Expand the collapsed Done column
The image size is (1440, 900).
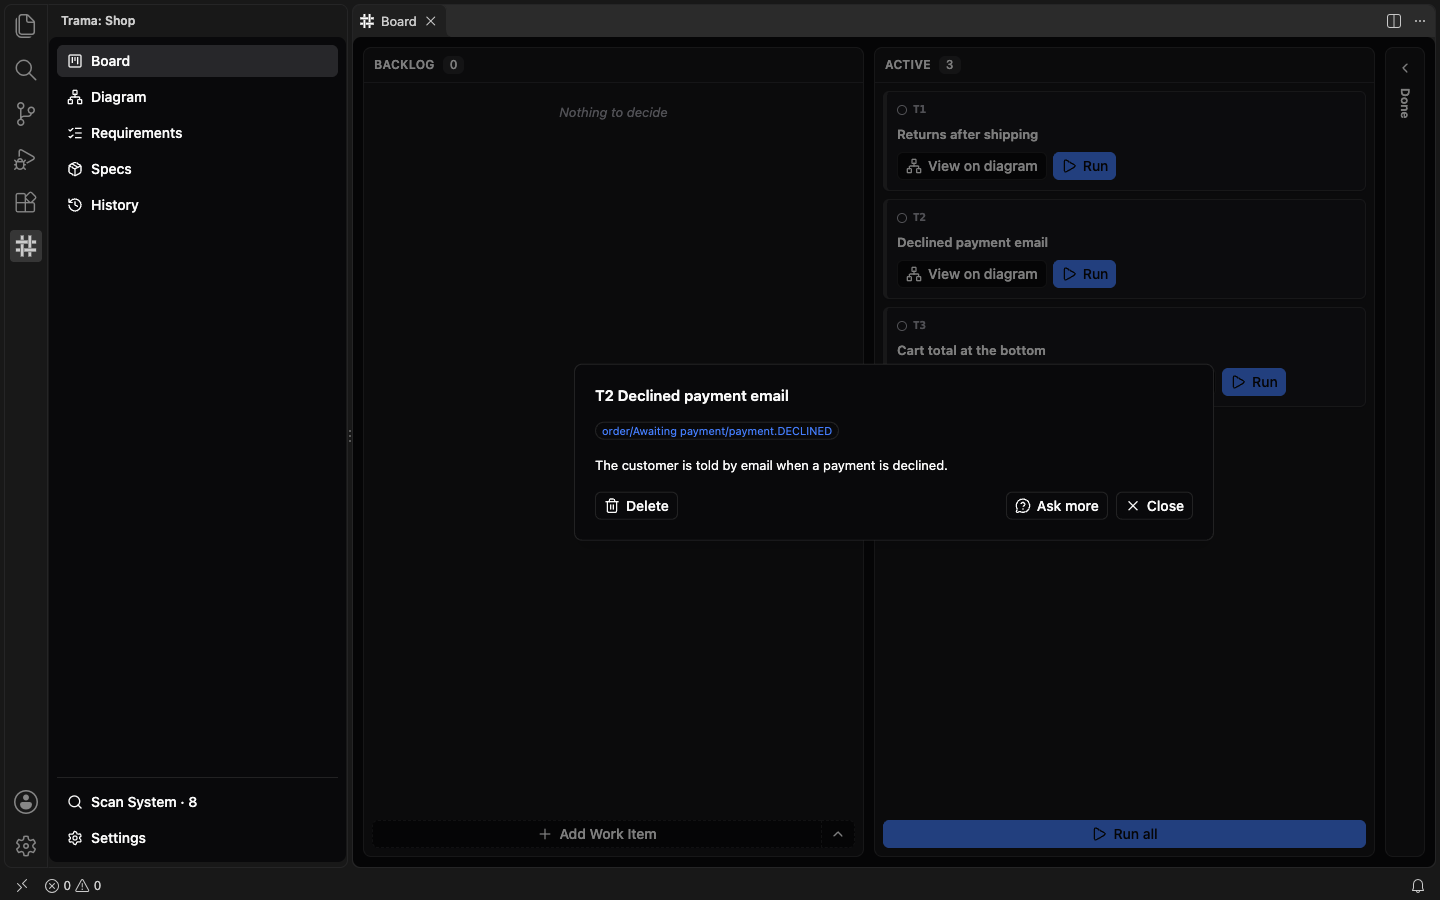point(1405,68)
